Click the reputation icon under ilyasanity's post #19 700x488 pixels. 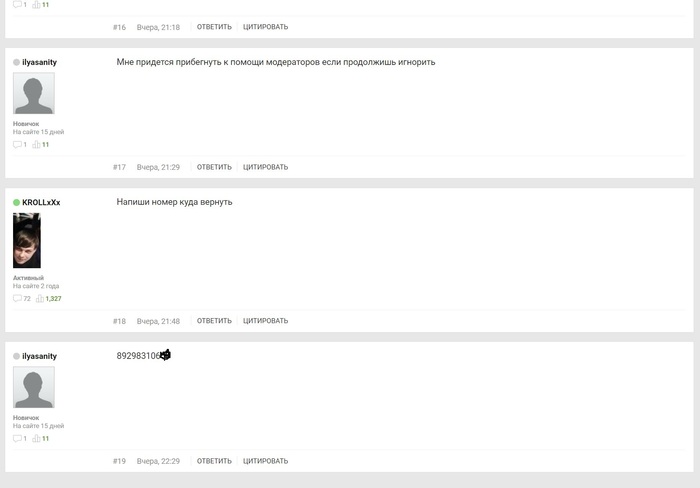pyautogui.click(x=36, y=438)
